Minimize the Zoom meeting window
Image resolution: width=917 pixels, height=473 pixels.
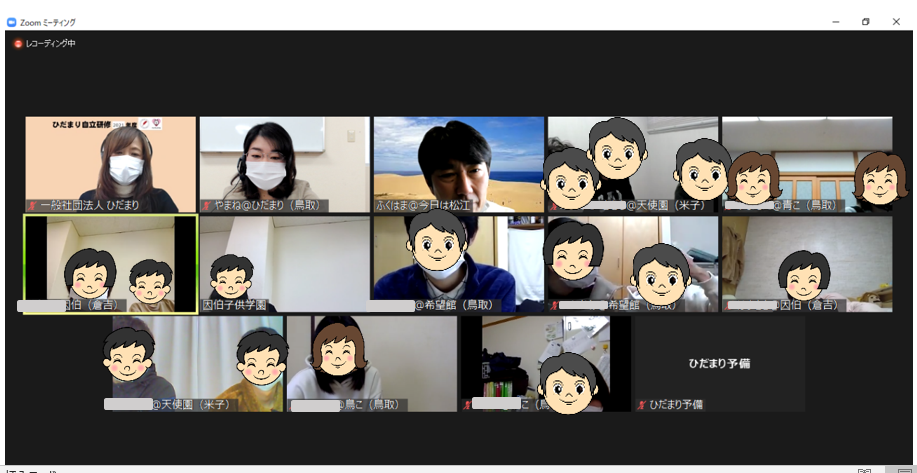pyautogui.click(x=836, y=22)
